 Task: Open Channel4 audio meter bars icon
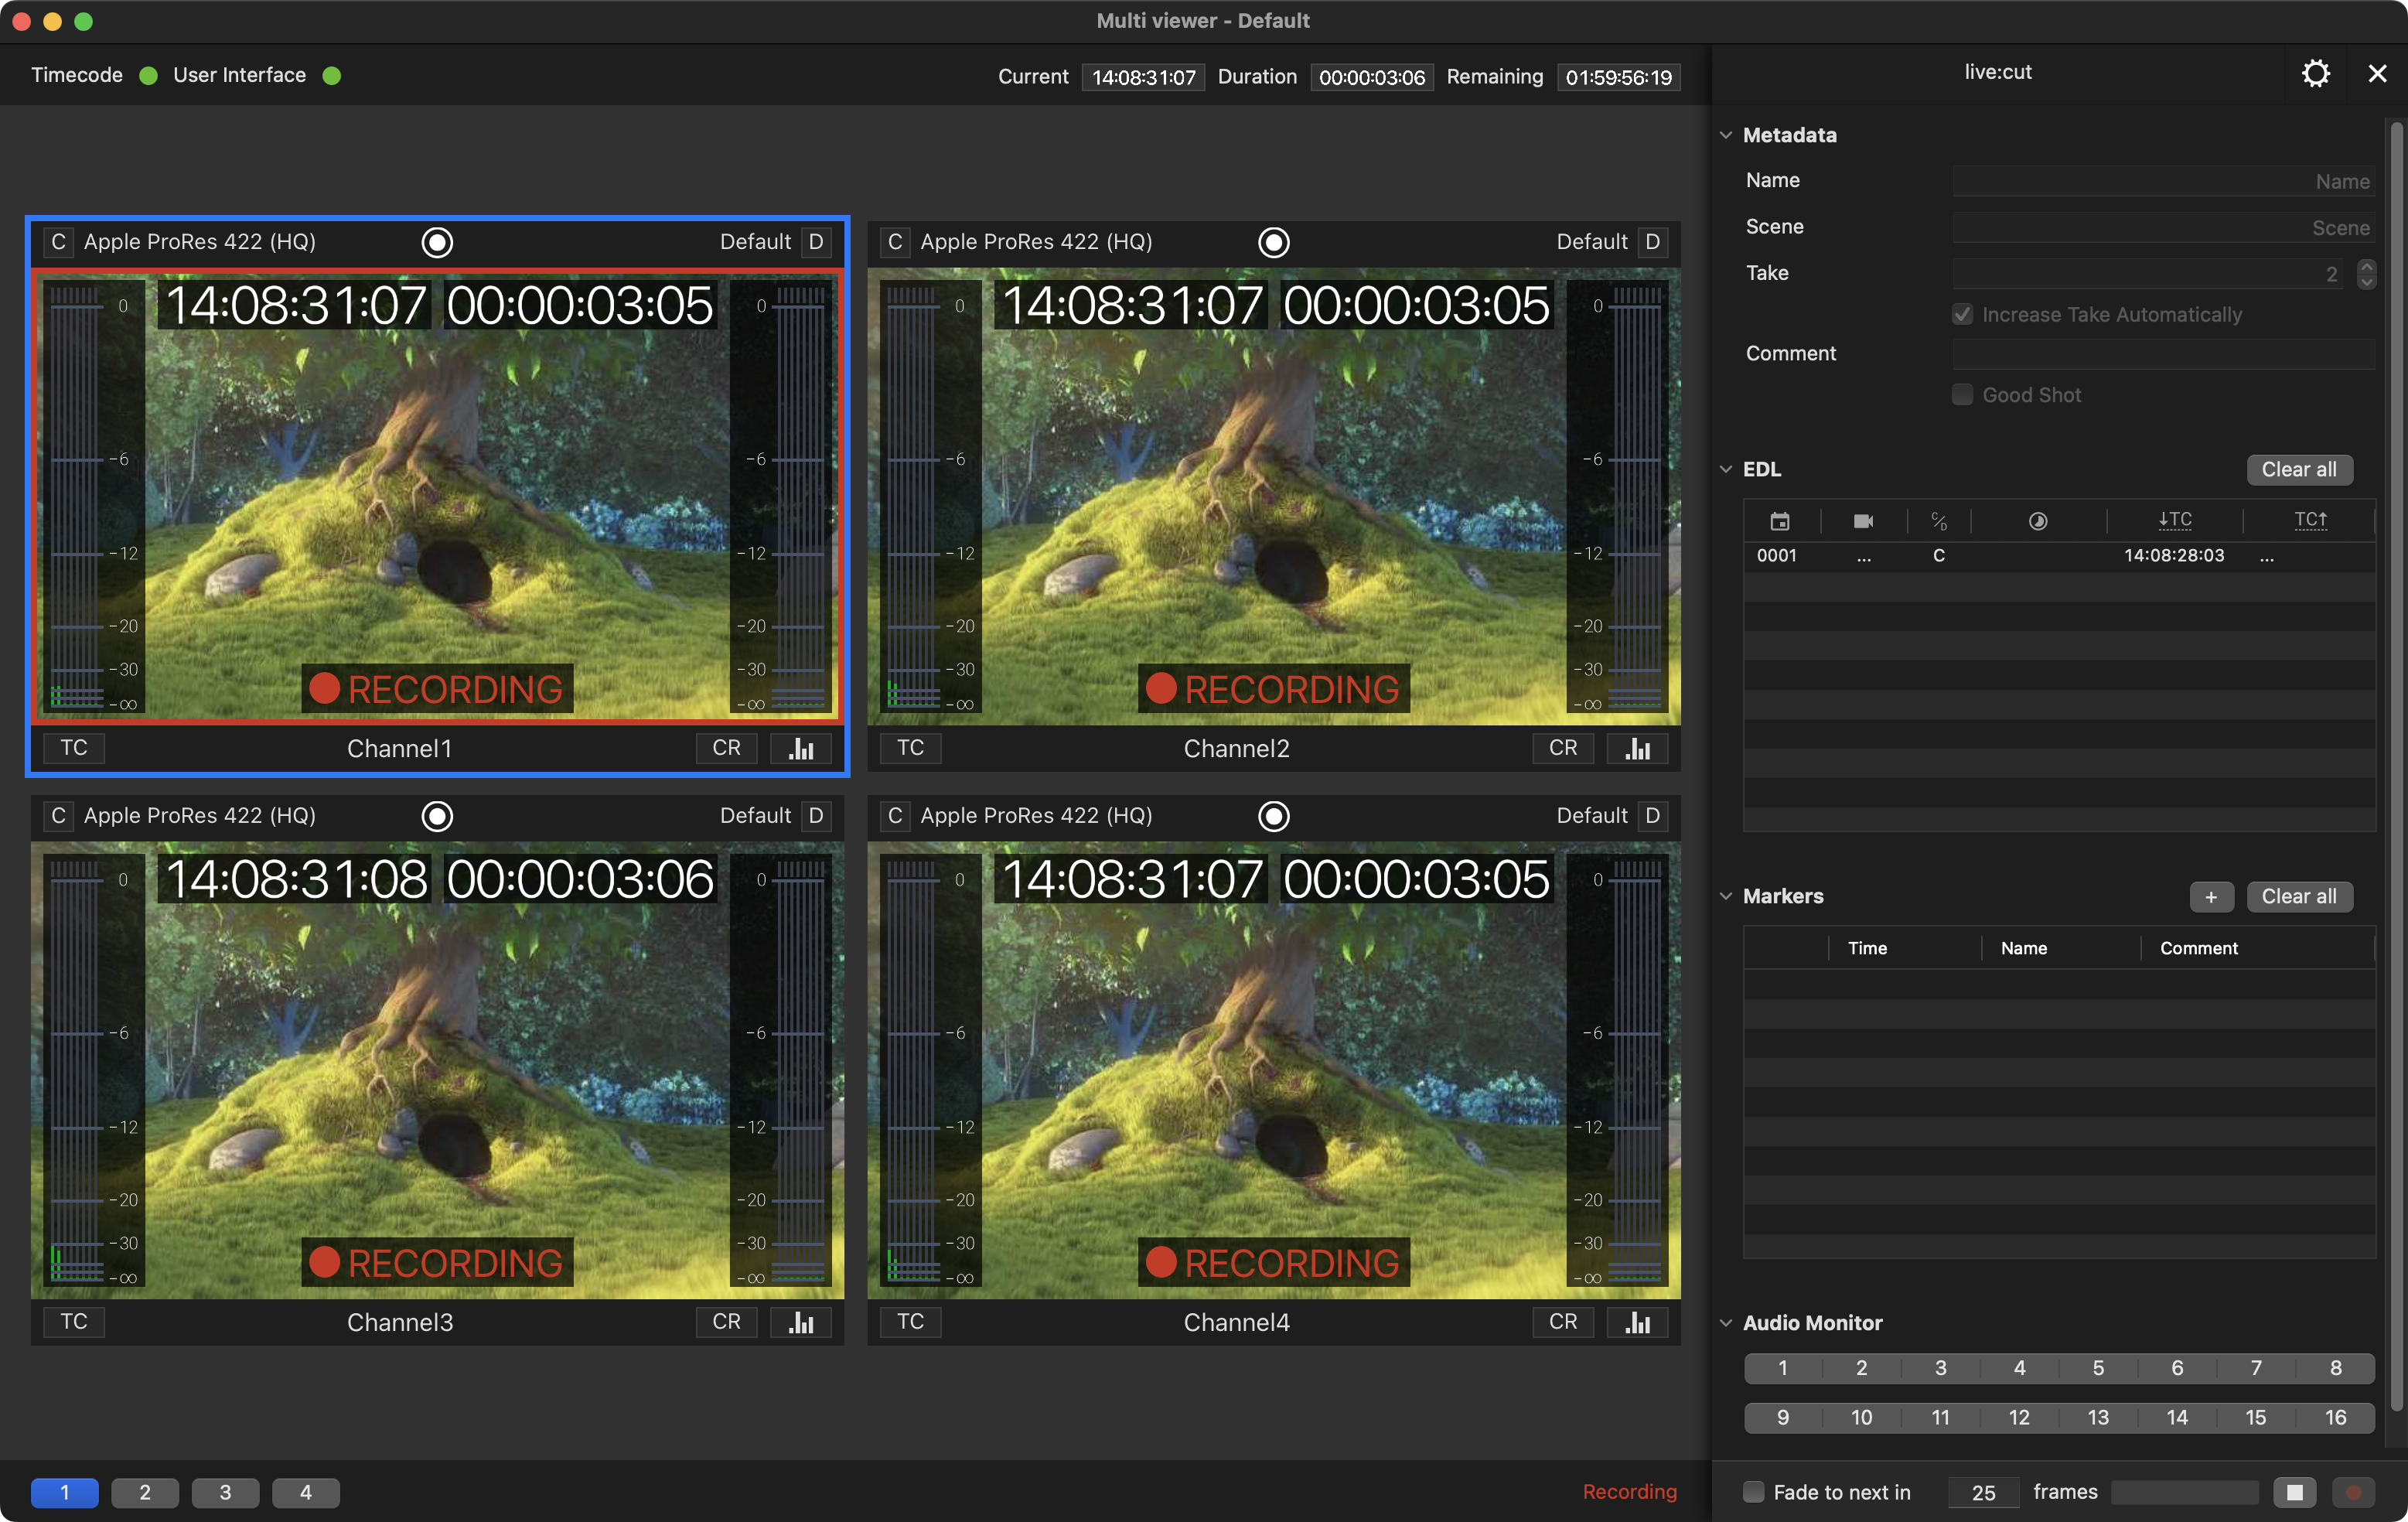click(1637, 1322)
